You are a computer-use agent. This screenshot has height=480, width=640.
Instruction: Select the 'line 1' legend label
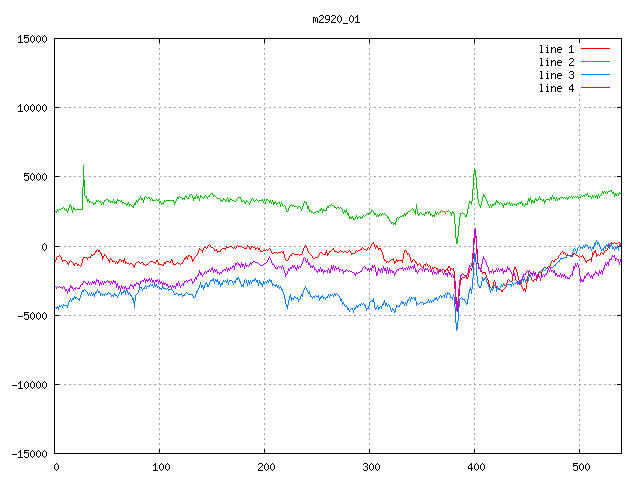(x=556, y=49)
